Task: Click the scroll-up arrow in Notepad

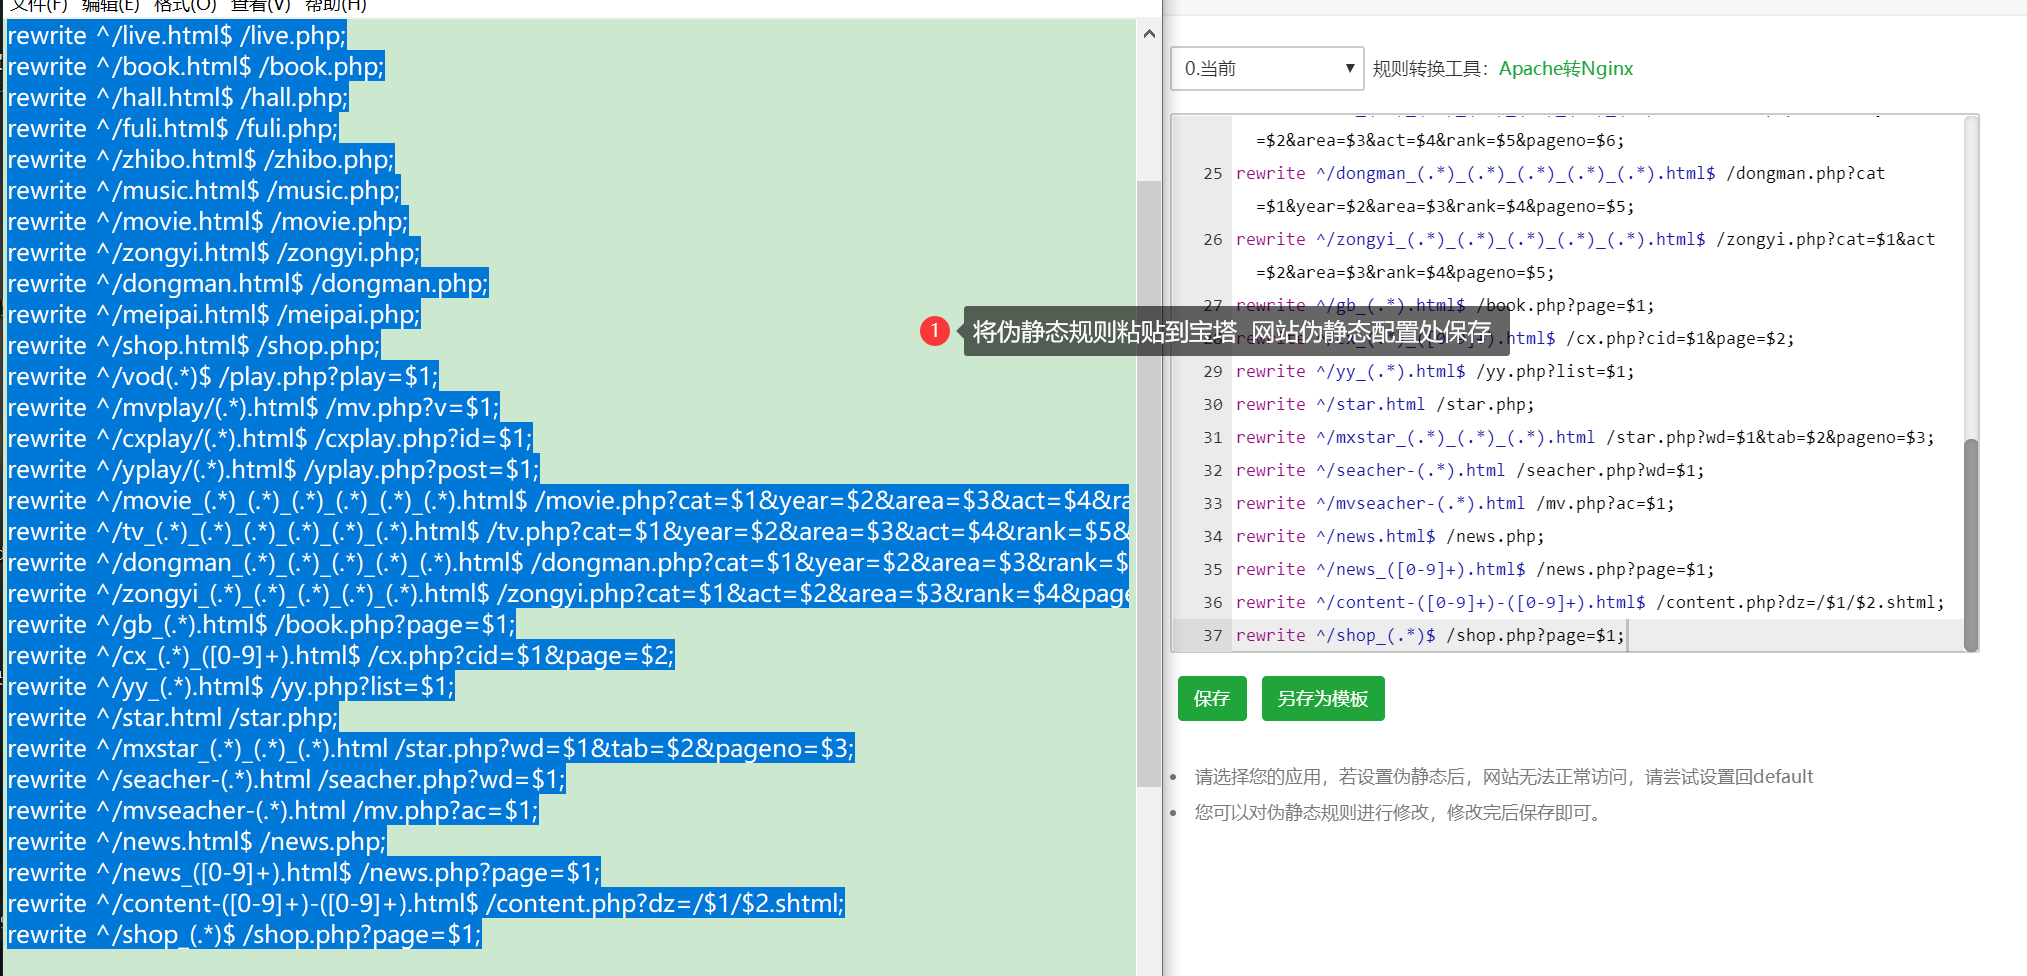Action: [1149, 33]
